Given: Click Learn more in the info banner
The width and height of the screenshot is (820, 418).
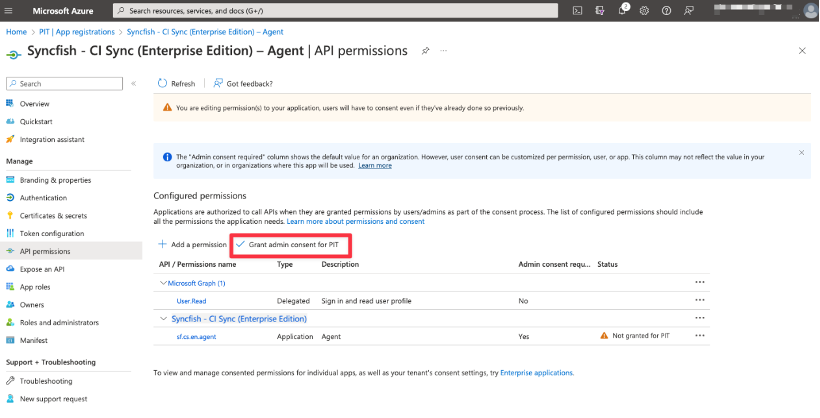Looking at the screenshot, I should coord(375,165).
